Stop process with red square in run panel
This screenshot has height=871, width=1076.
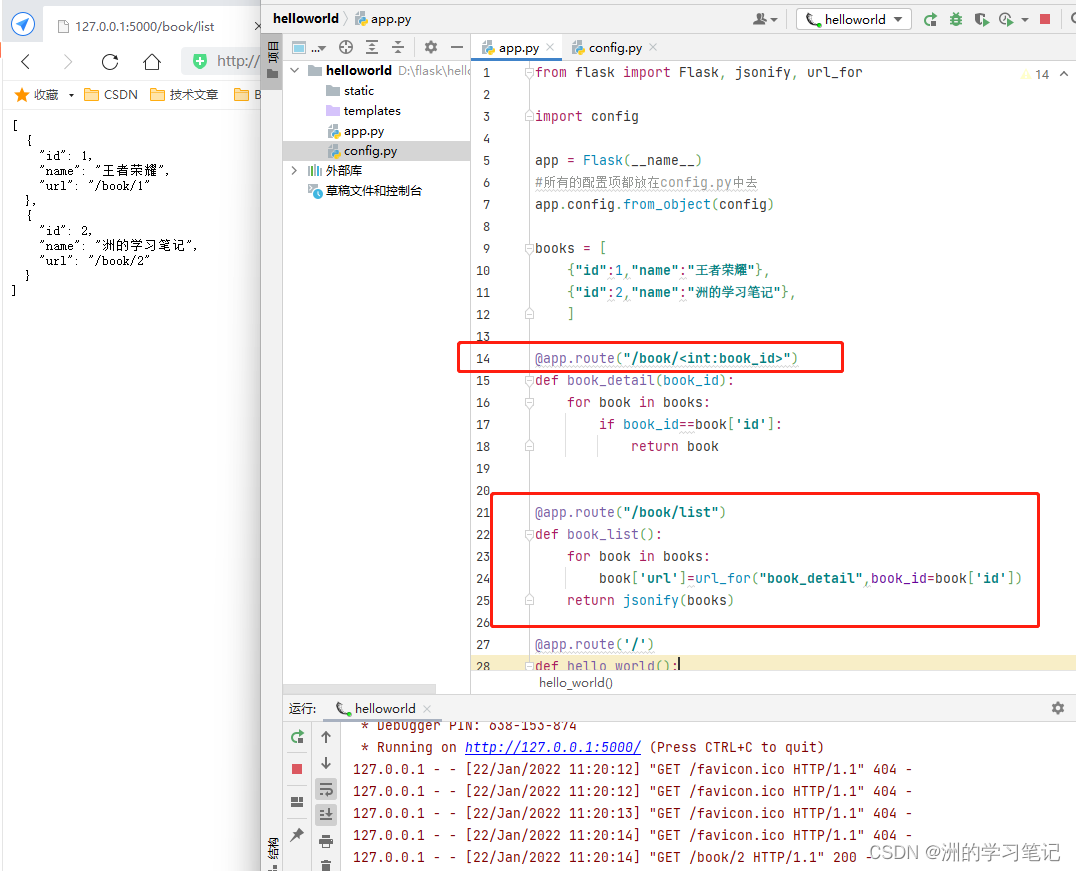pos(297,769)
